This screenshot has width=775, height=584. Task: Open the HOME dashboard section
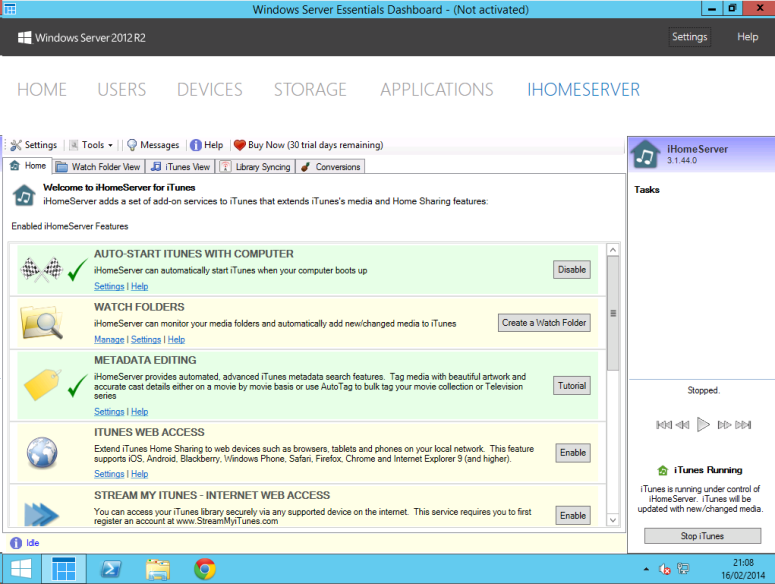point(42,89)
